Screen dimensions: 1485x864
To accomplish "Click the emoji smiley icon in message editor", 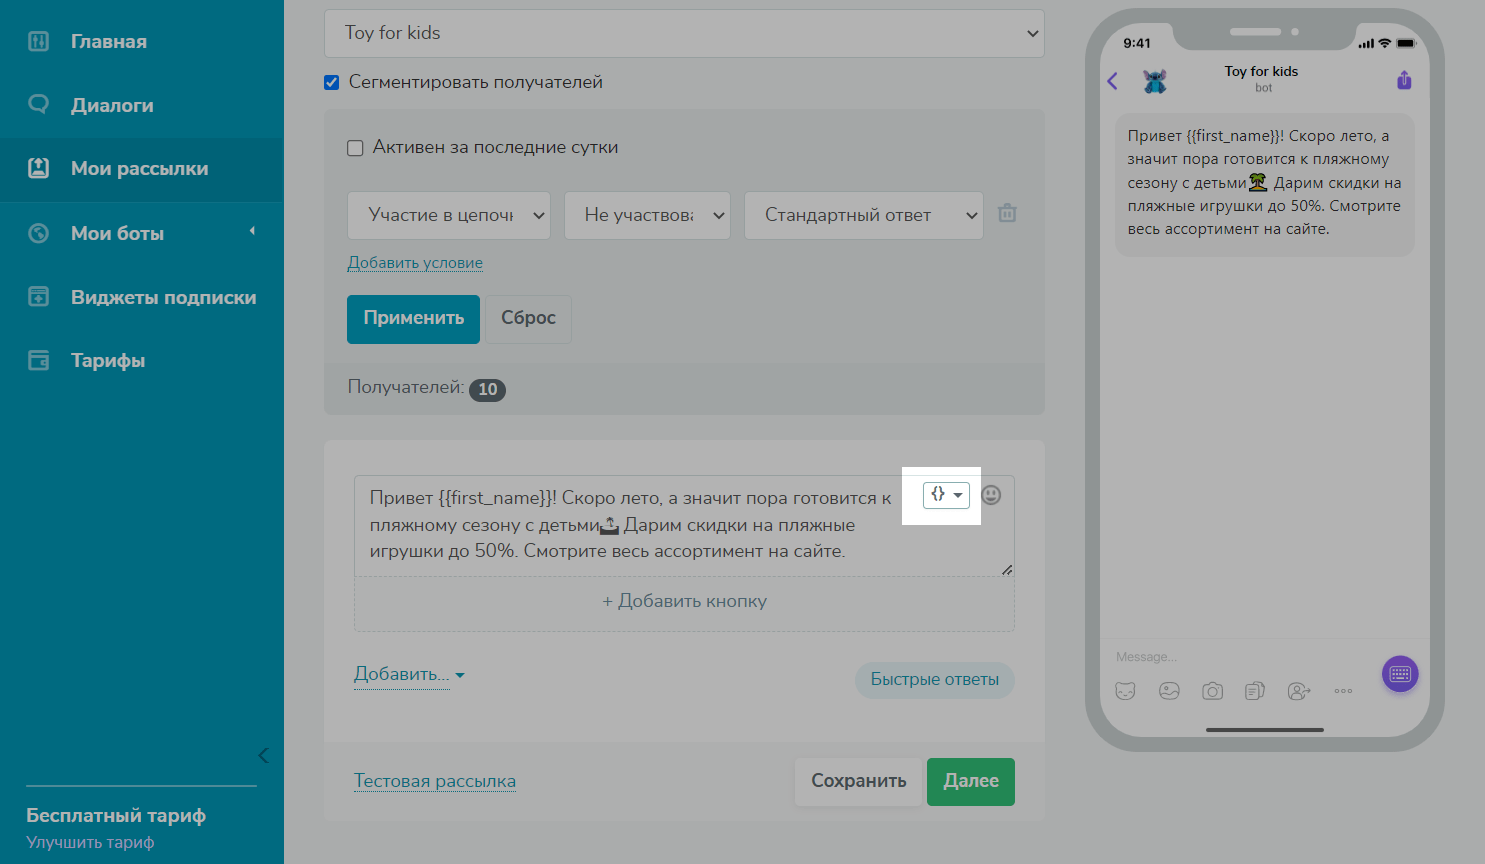I will pyautogui.click(x=991, y=495).
